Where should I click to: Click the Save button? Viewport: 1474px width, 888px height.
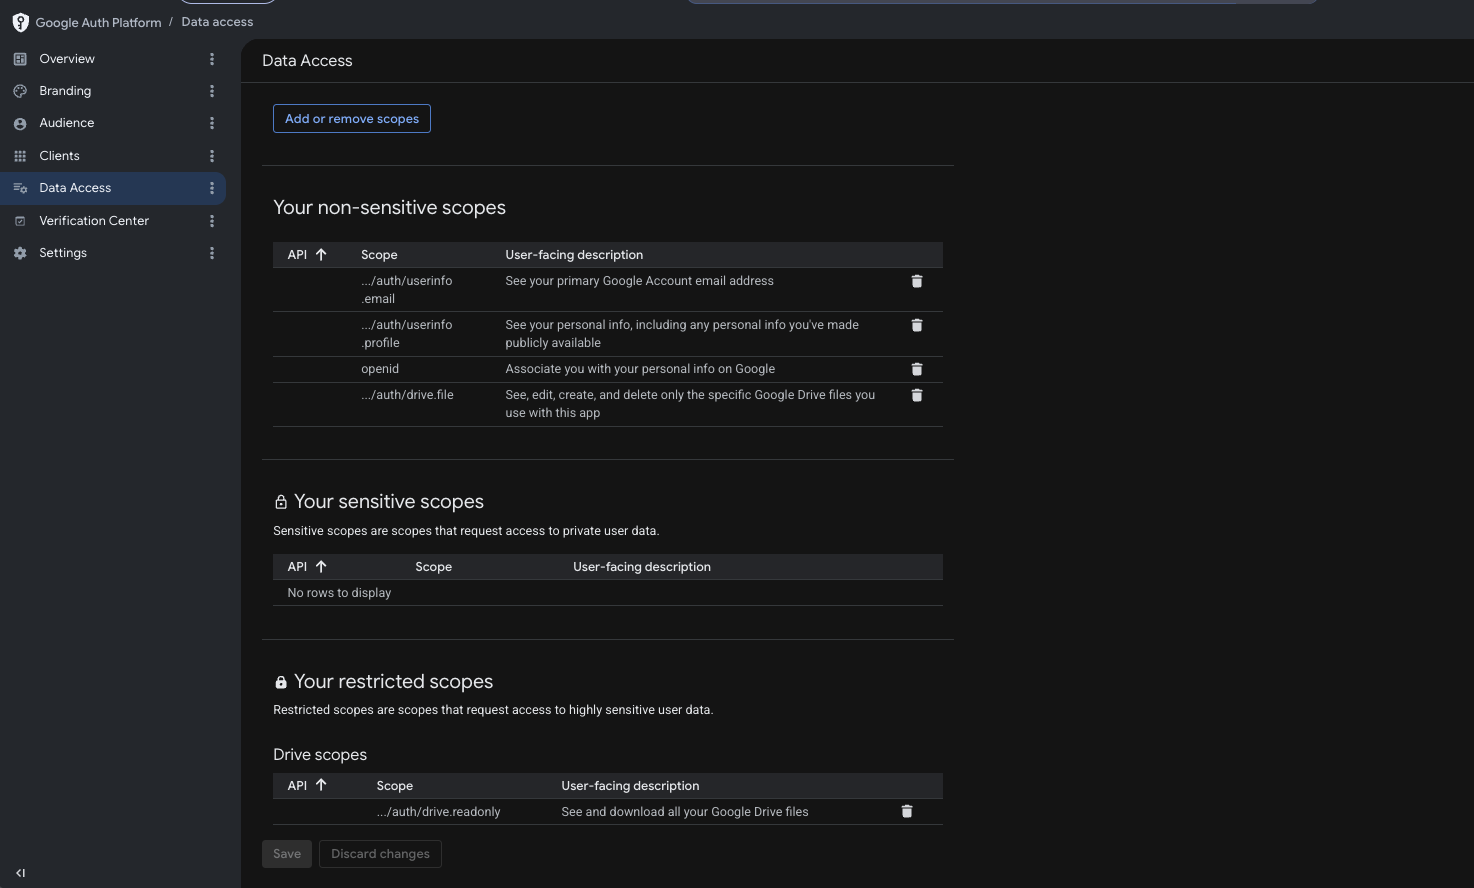tap(287, 854)
